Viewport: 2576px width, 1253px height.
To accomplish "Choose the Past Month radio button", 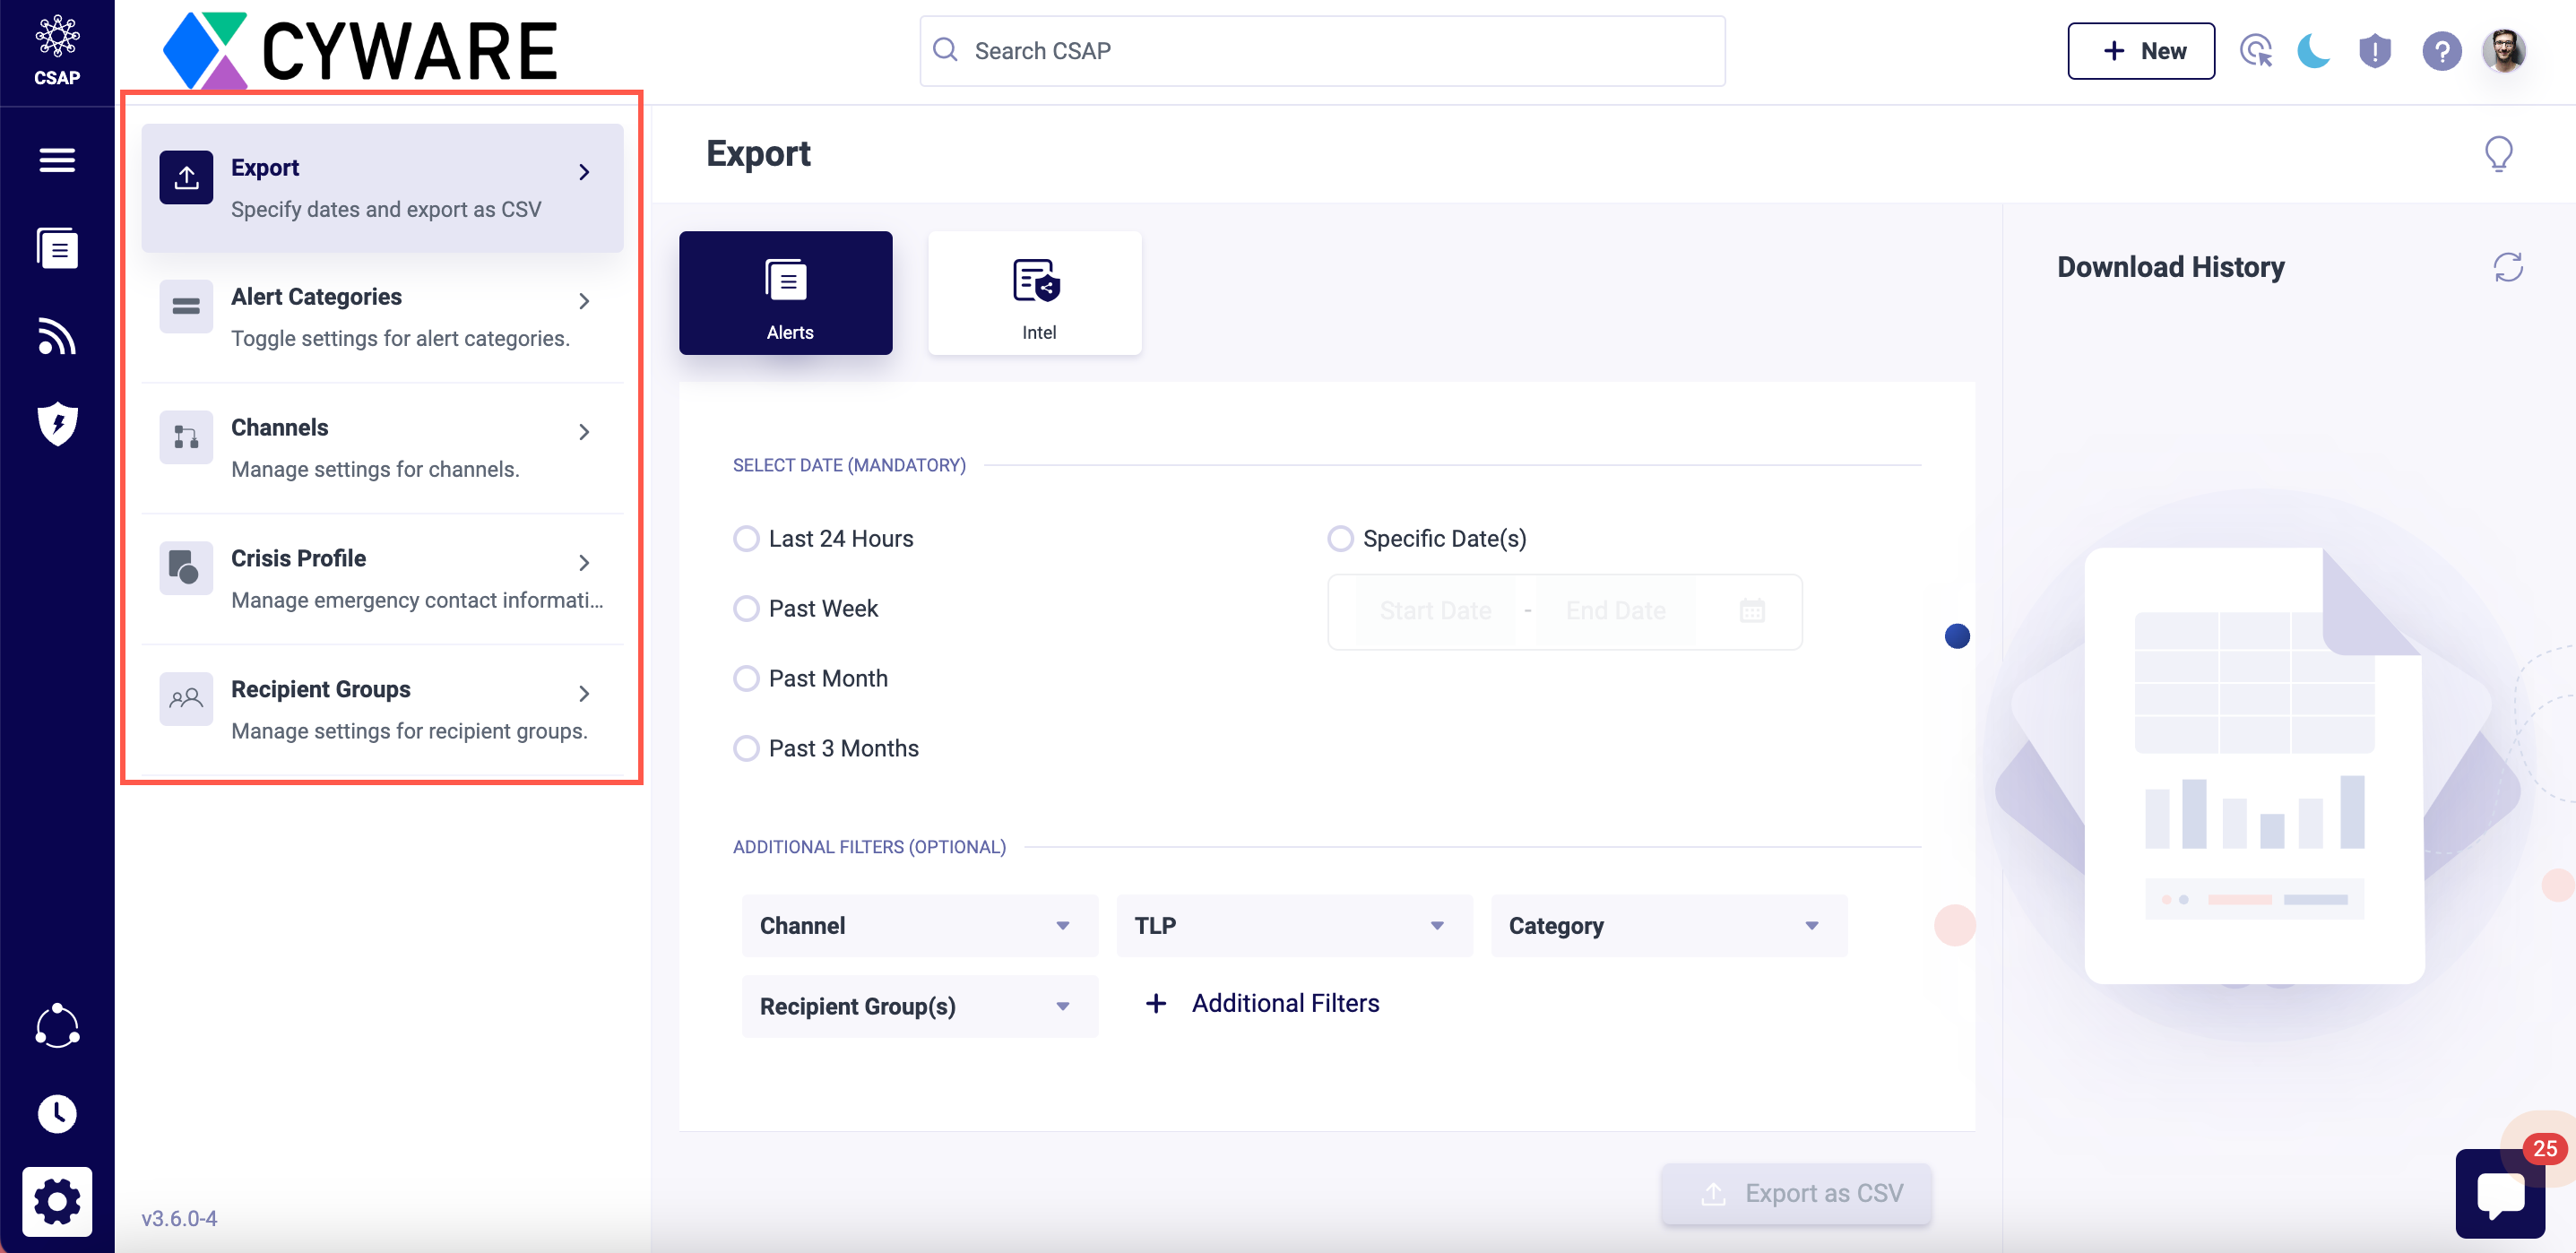I will coord(746,679).
